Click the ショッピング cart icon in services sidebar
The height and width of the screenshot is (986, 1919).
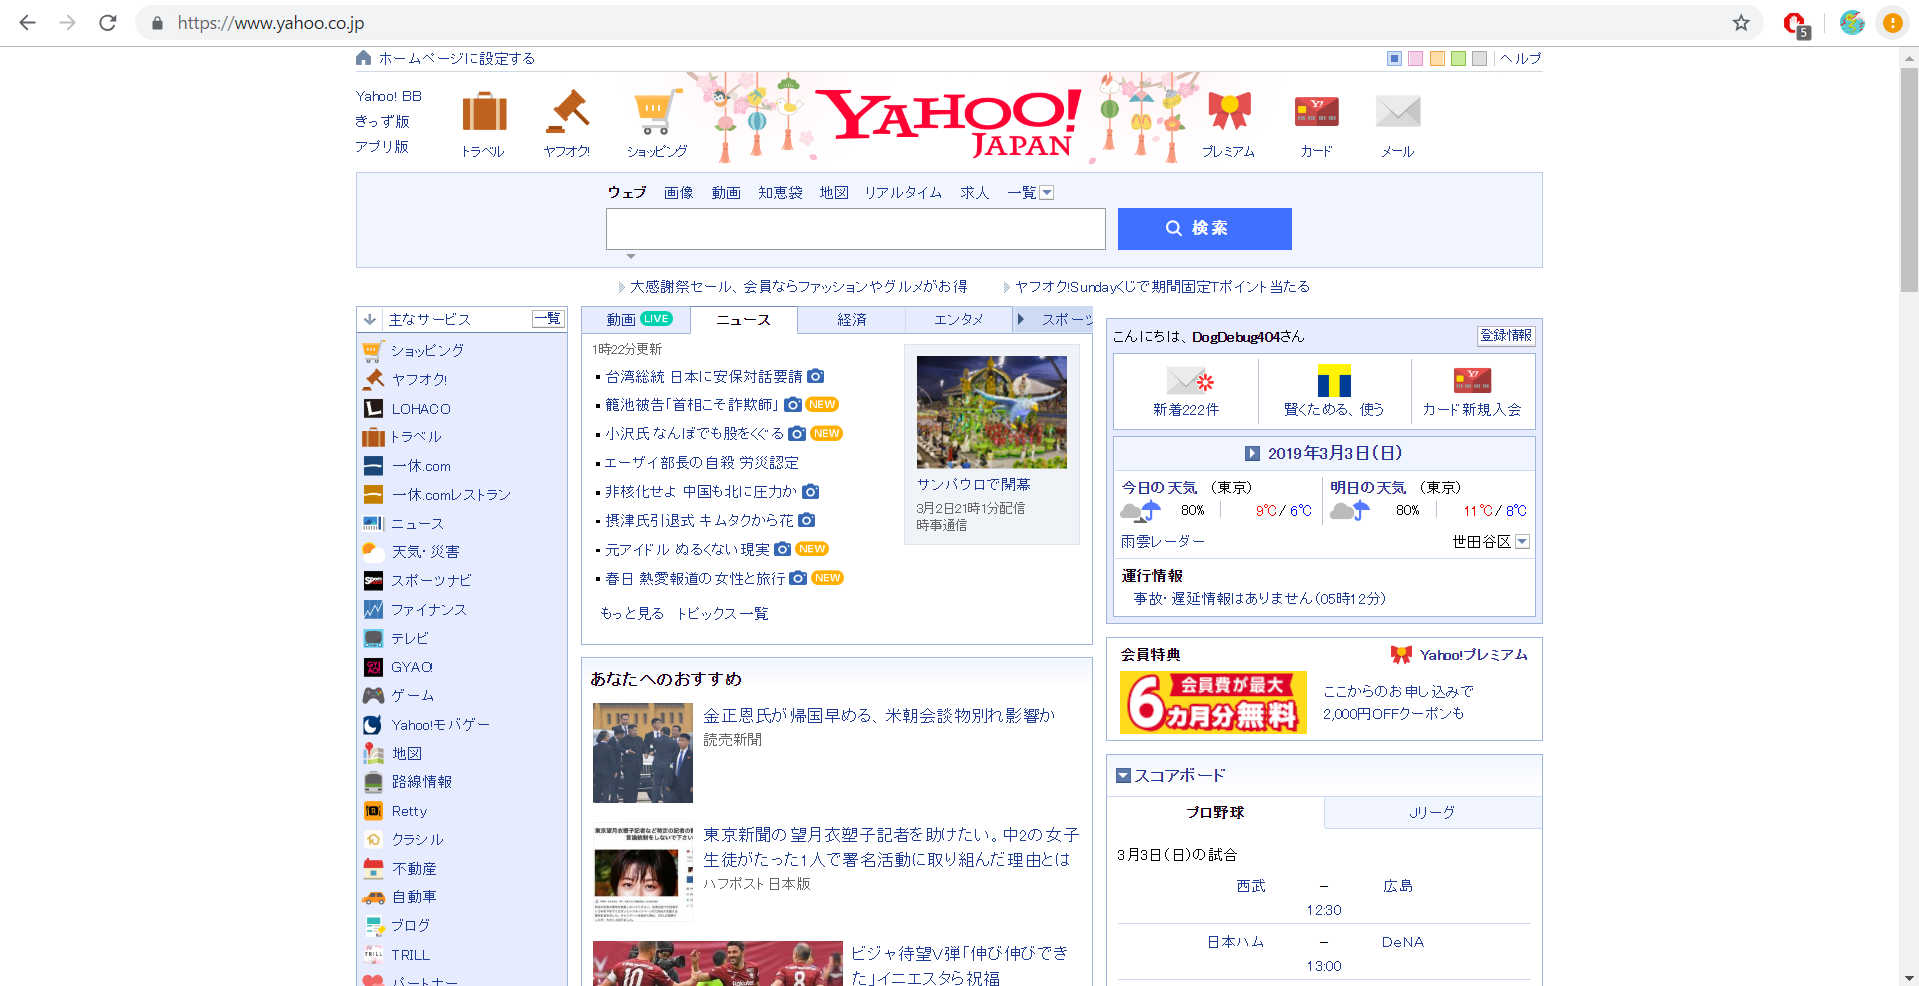372,351
